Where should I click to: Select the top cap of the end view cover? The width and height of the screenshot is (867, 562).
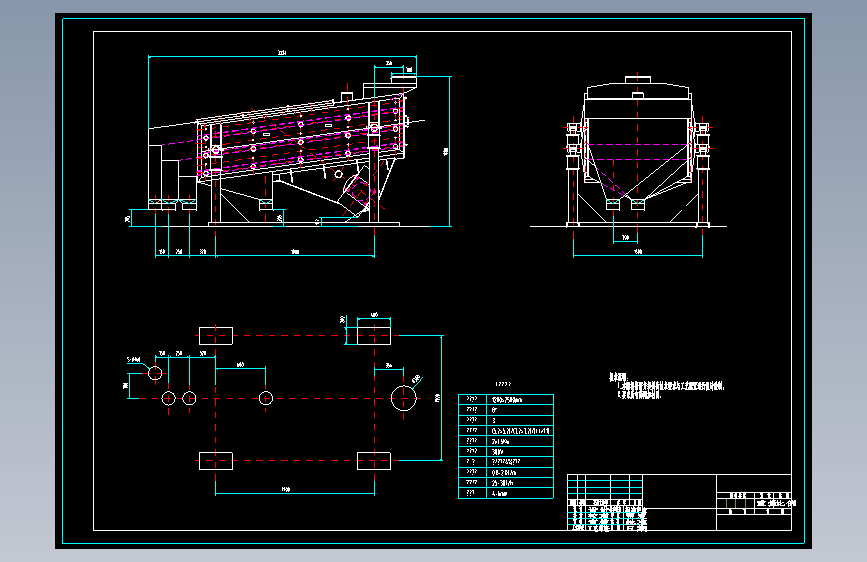coord(638,80)
